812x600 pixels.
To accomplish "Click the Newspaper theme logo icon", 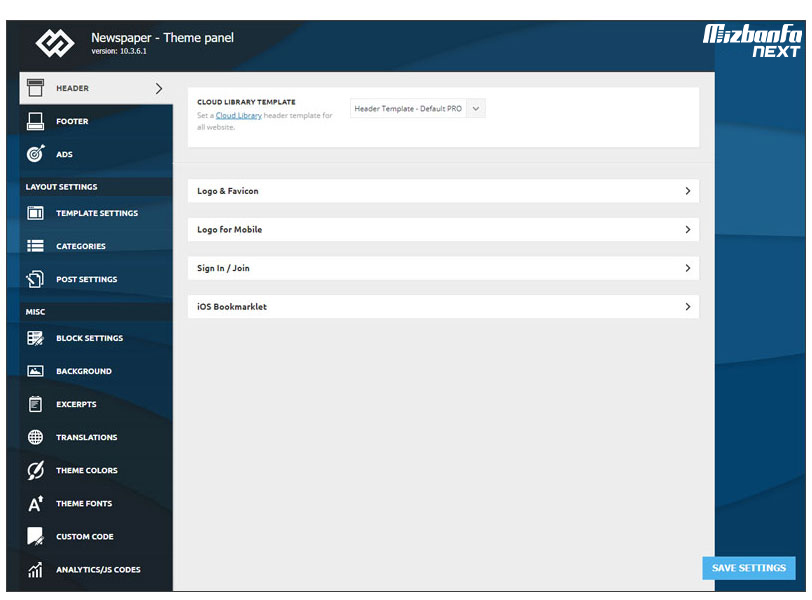I will point(55,42).
